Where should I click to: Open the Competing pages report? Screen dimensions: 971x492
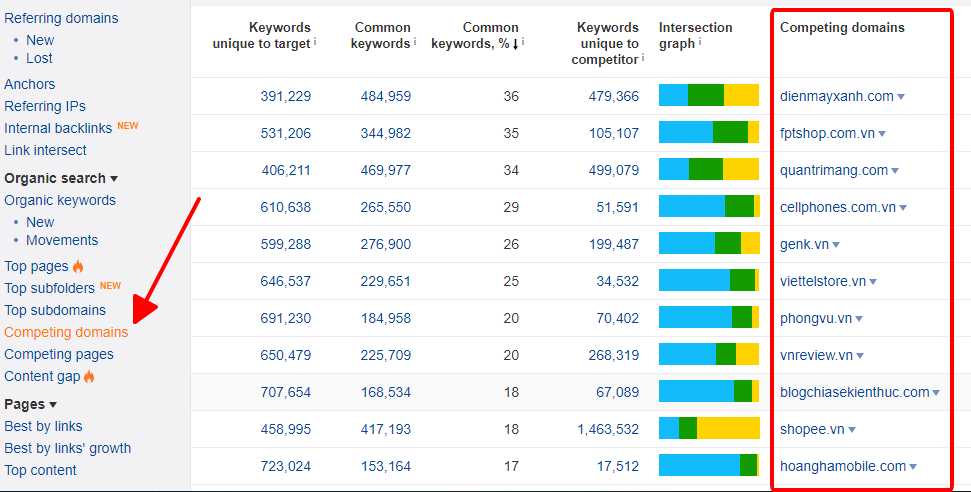coord(59,354)
